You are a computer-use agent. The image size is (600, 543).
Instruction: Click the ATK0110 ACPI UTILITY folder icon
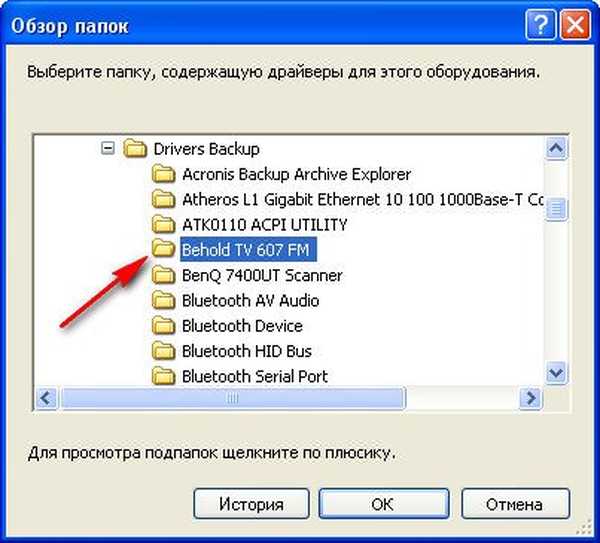[163, 224]
